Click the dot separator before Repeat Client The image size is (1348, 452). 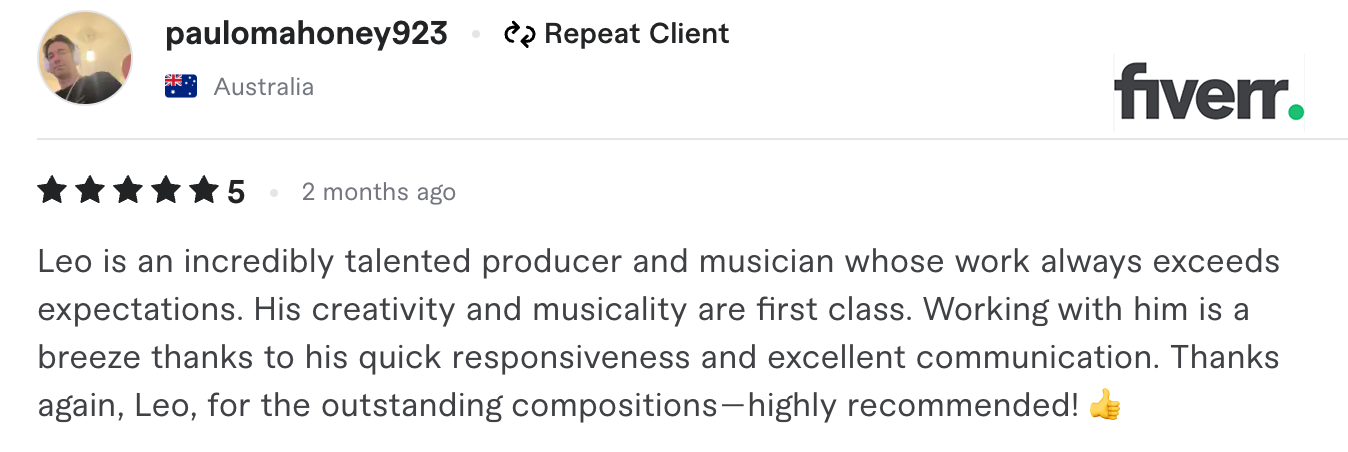476,35
